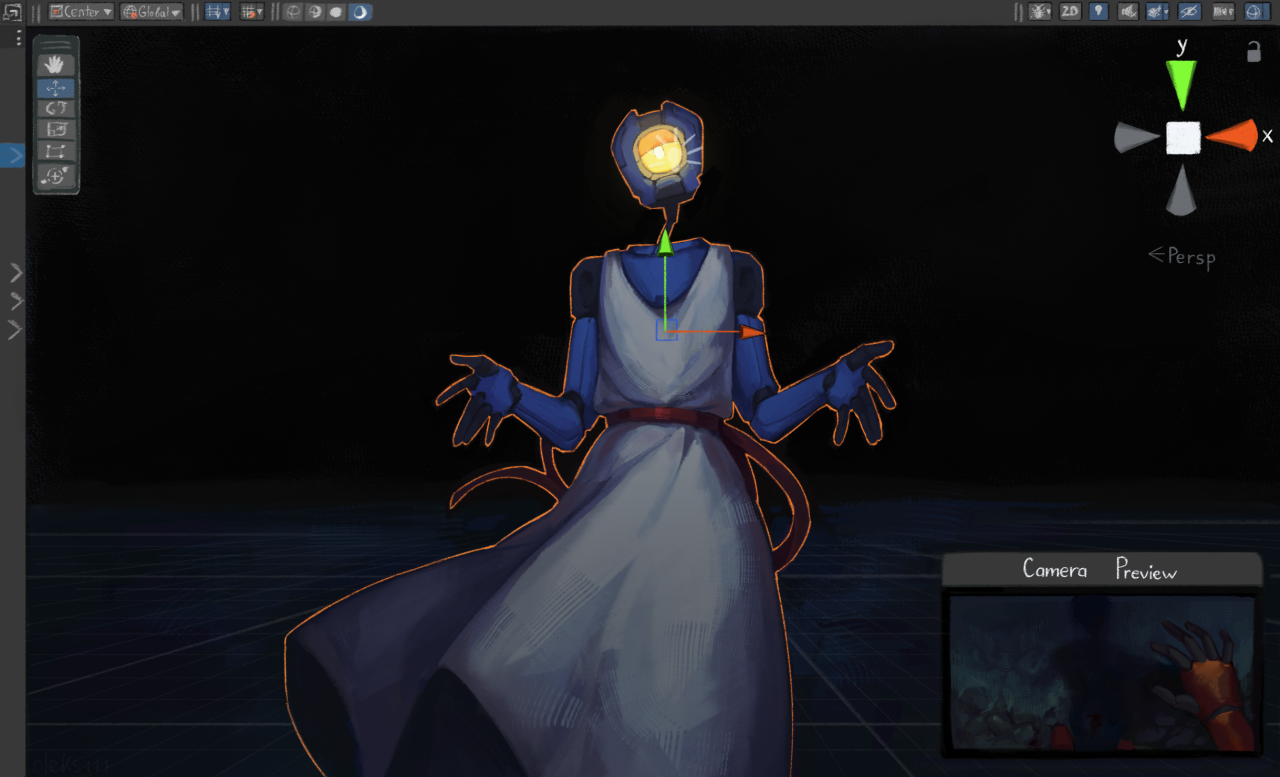The width and height of the screenshot is (1280, 777).
Task: Click the Persp projection label
Action: (x=1182, y=257)
